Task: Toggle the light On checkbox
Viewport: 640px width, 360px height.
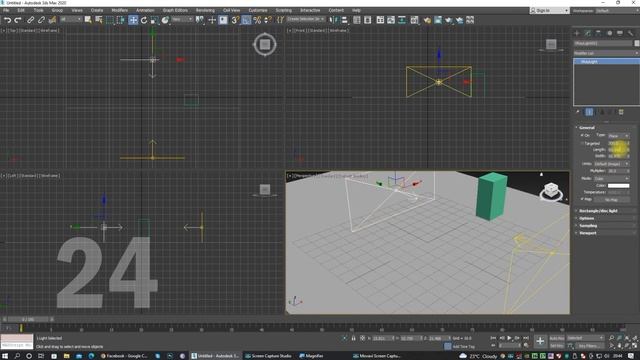Action: pyautogui.click(x=582, y=135)
